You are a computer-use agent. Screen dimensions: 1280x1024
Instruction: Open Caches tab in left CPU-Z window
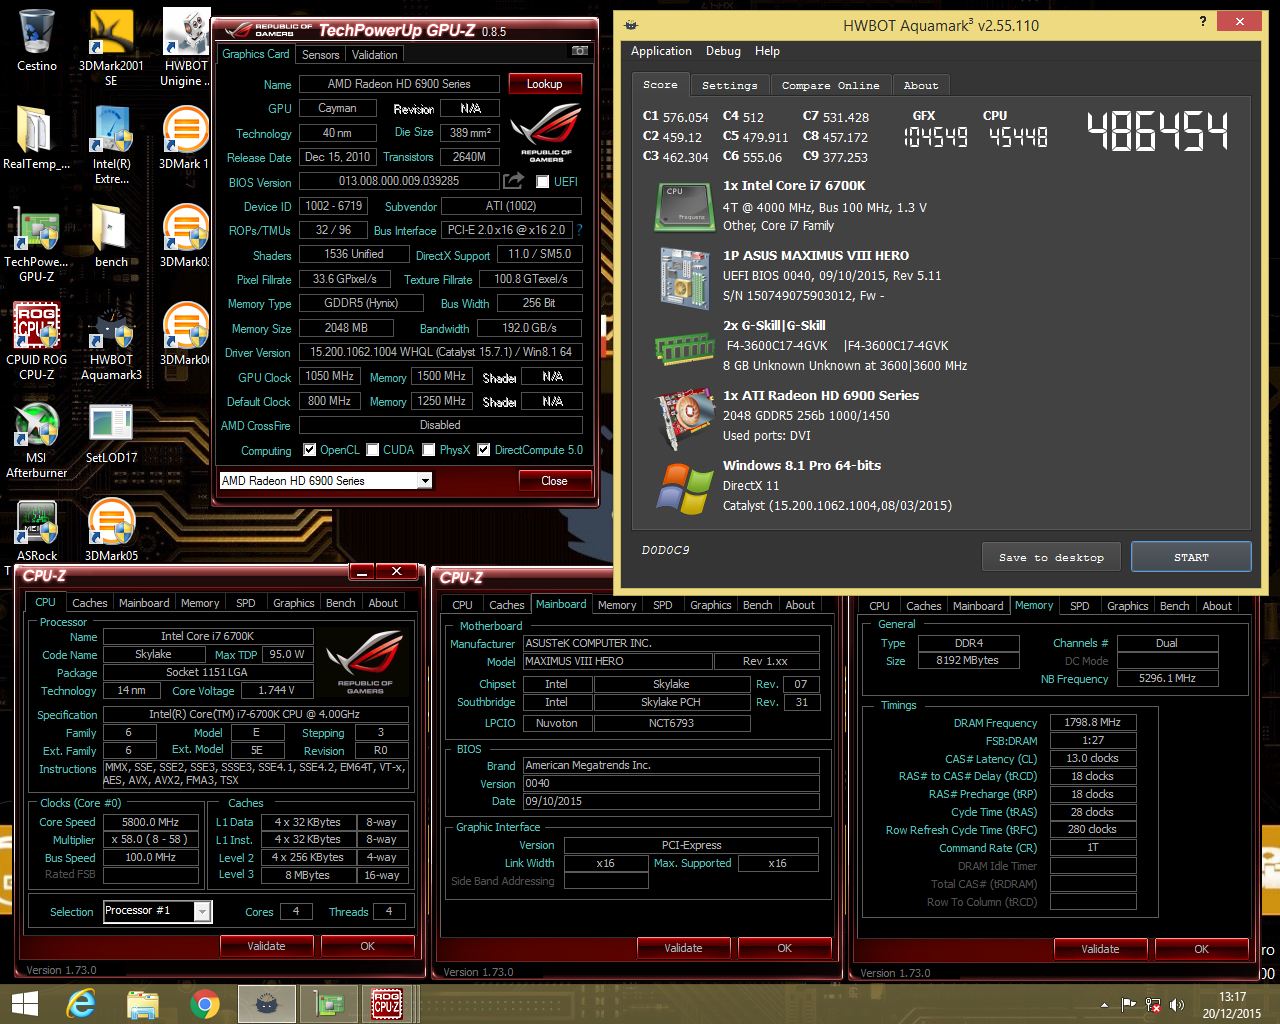coord(90,603)
